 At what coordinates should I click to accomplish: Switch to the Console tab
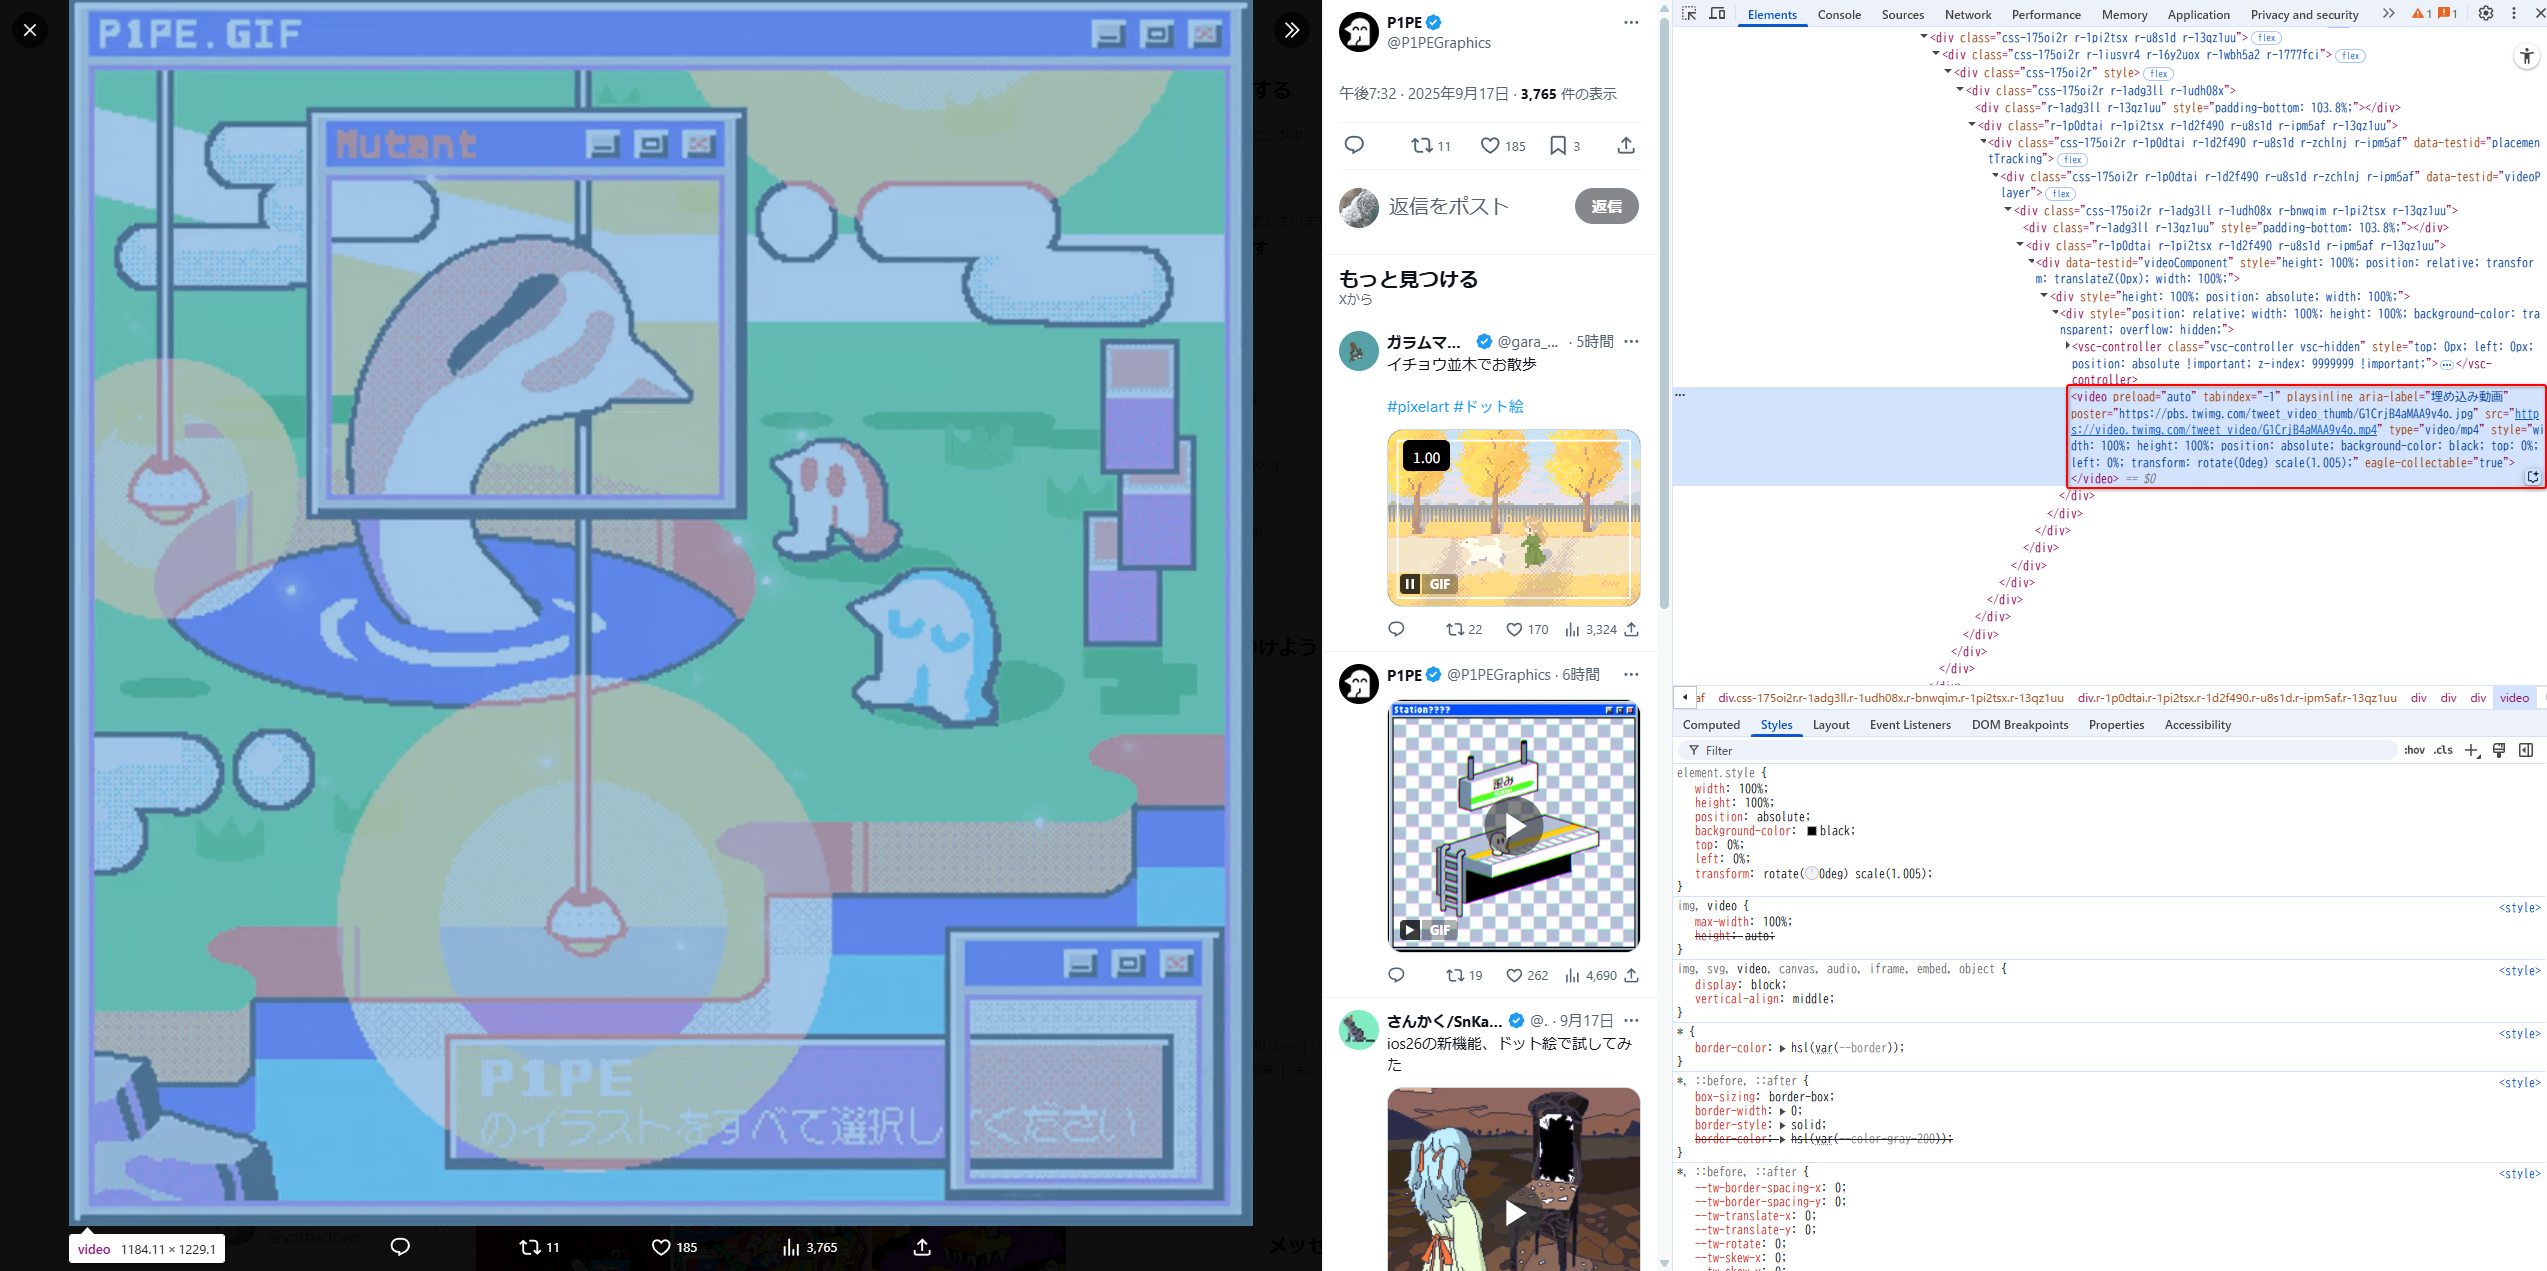(x=1838, y=15)
